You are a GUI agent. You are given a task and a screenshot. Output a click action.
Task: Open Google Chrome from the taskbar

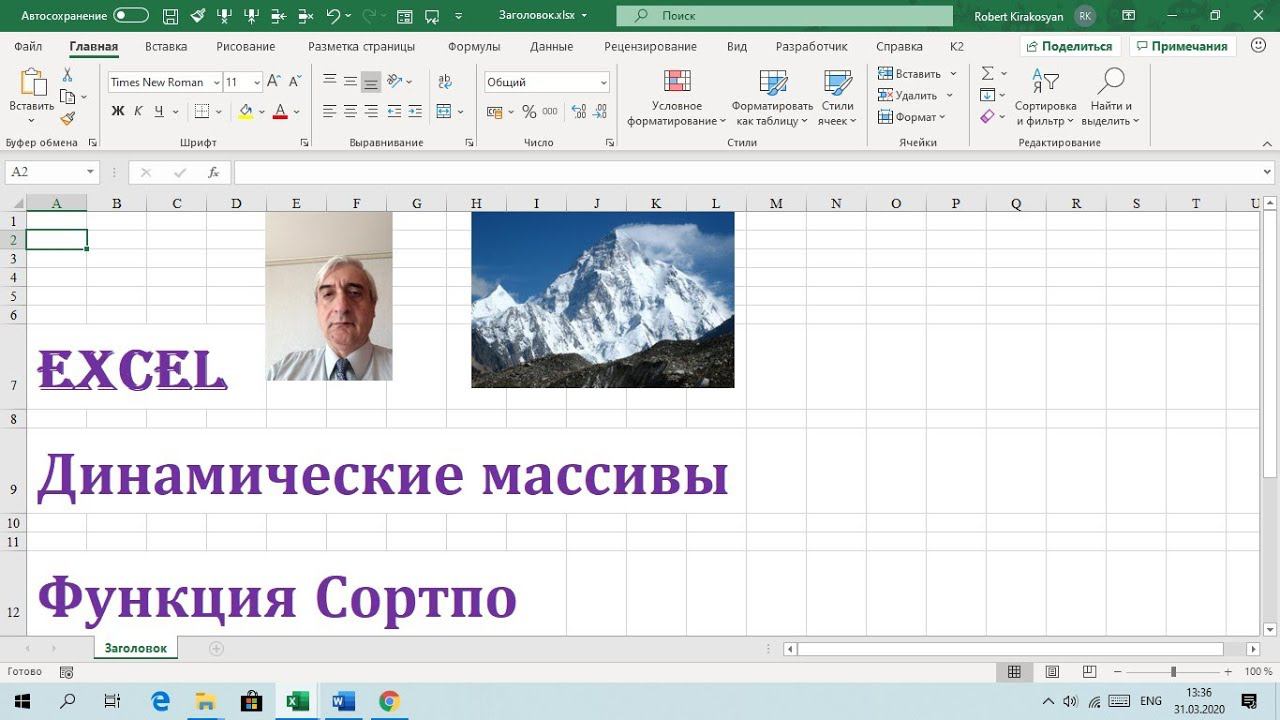pyautogui.click(x=389, y=701)
